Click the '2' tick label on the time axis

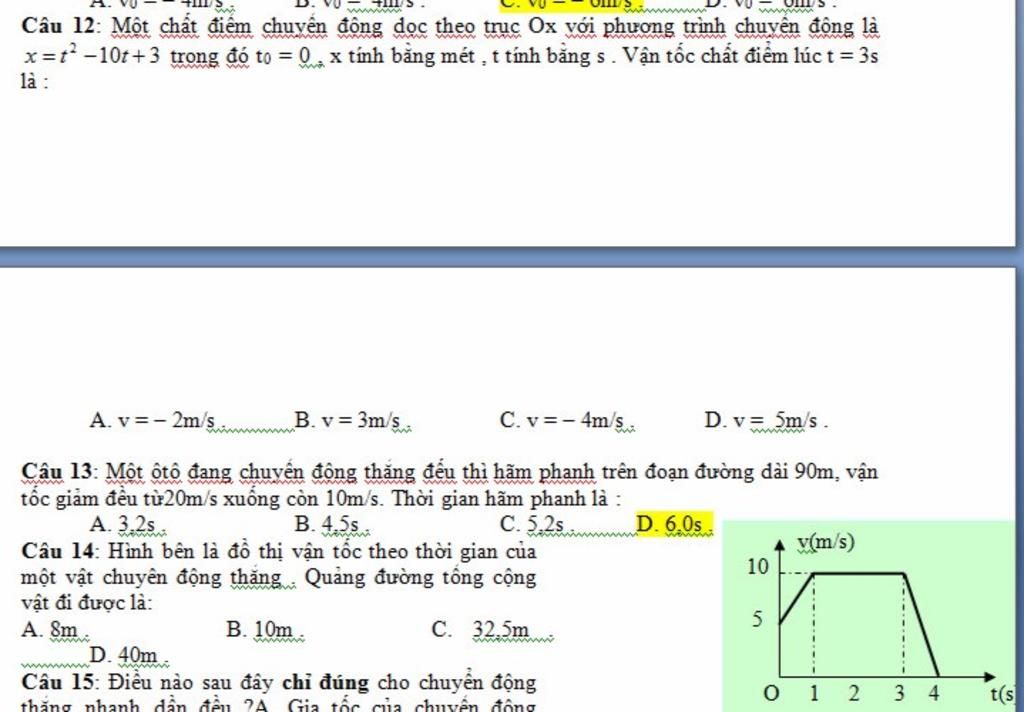854,692
